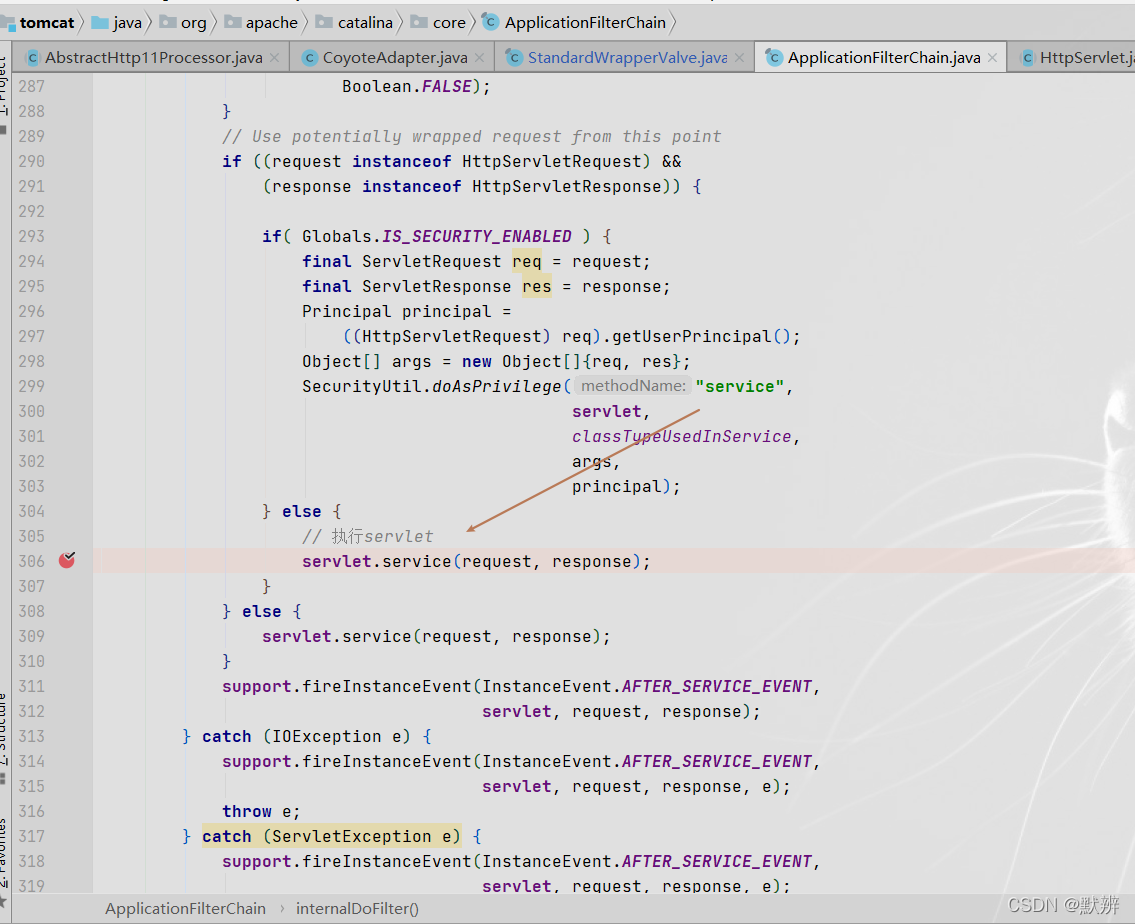This screenshot has height=924, width=1135.
Task: Click the core folder icon in breadcrumb
Action: pos(419,22)
